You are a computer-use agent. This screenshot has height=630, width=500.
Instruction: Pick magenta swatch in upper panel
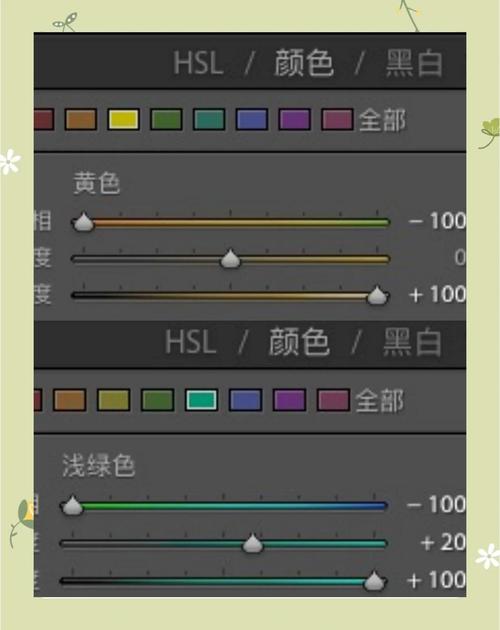337,119
